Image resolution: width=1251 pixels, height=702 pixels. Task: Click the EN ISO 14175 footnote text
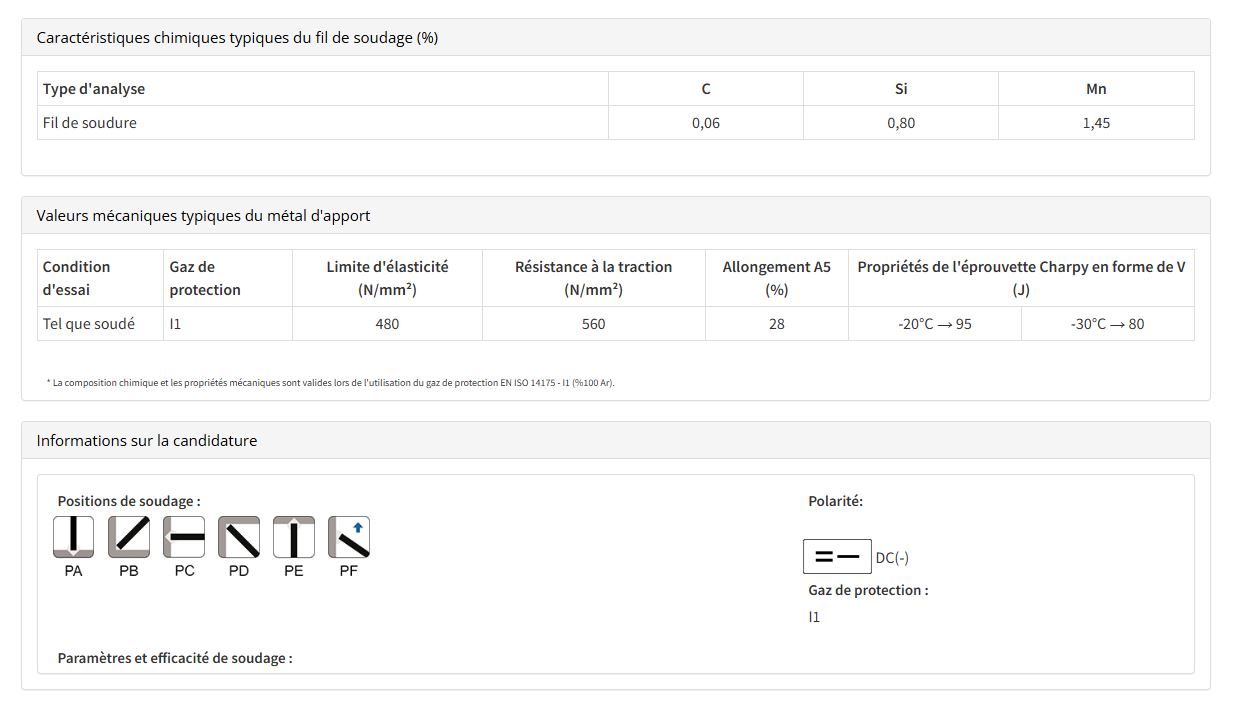click(330, 383)
